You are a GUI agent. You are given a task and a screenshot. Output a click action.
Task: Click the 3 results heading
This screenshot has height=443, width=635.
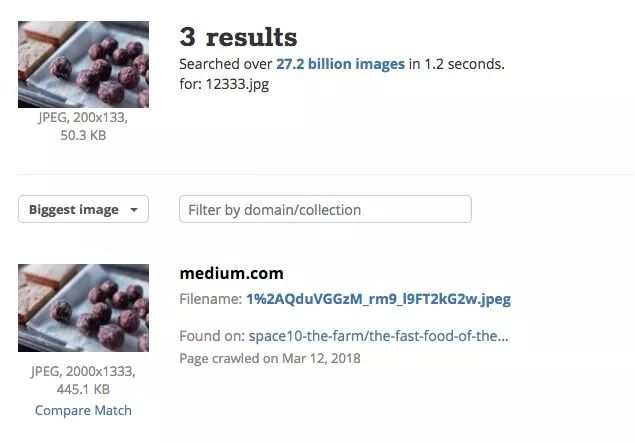(x=238, y=37)
